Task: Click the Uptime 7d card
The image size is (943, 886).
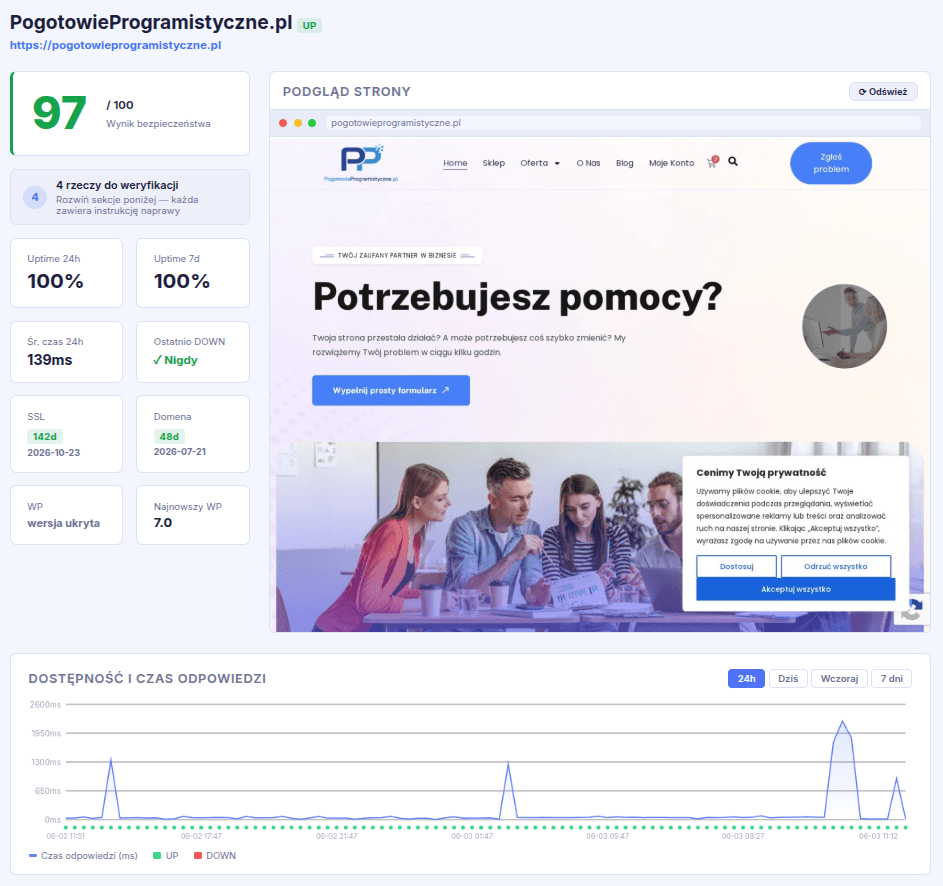Action: pyautogui.click(x=193, y=273)
